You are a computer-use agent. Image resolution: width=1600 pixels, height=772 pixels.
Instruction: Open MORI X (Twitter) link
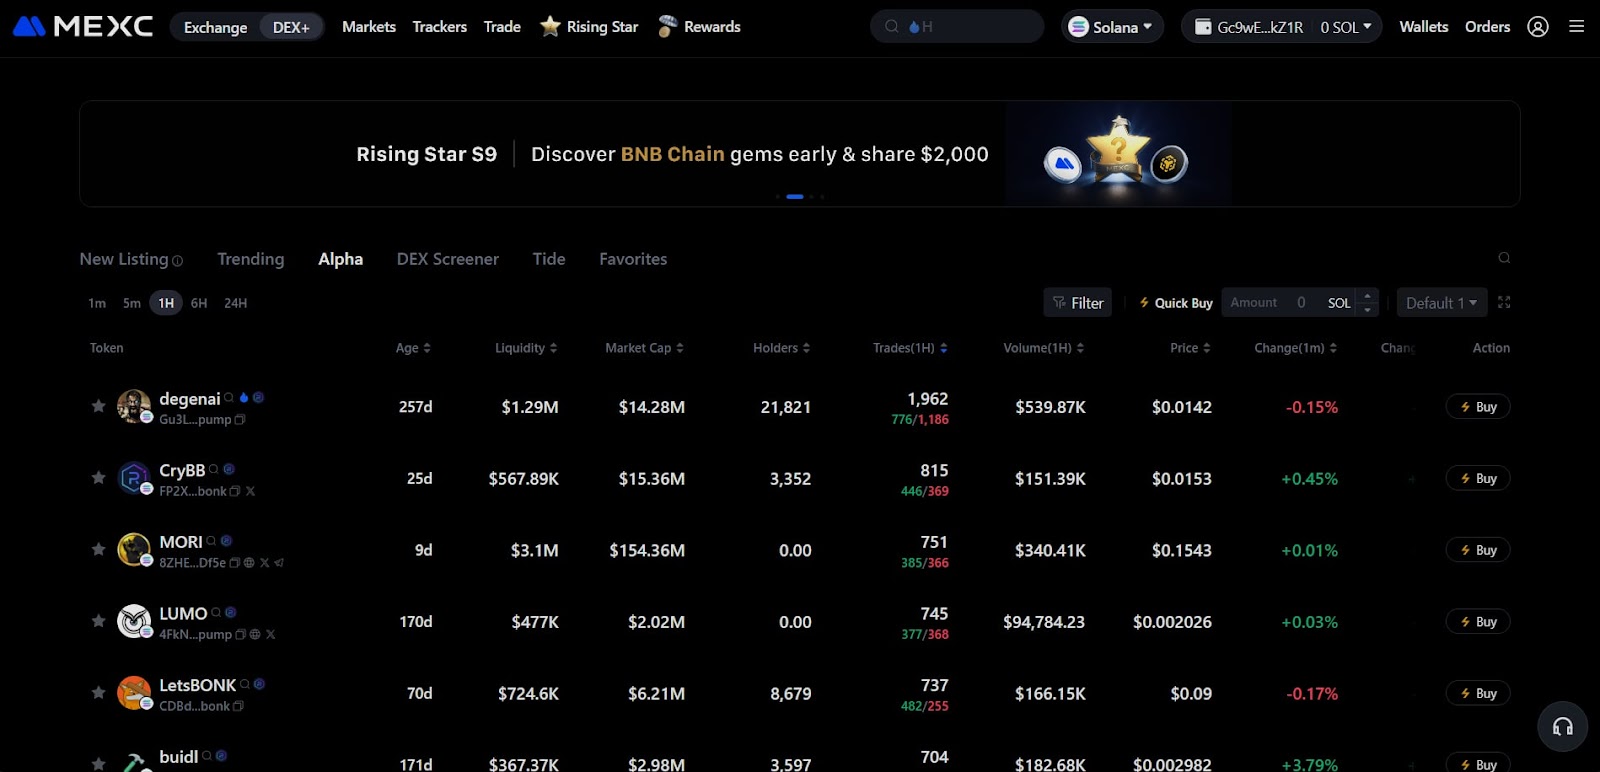click(264, 563)
